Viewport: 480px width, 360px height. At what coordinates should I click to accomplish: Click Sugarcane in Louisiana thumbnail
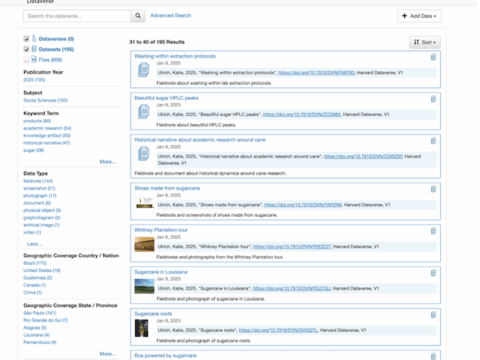pyautogui.click(x=144, y=286)
